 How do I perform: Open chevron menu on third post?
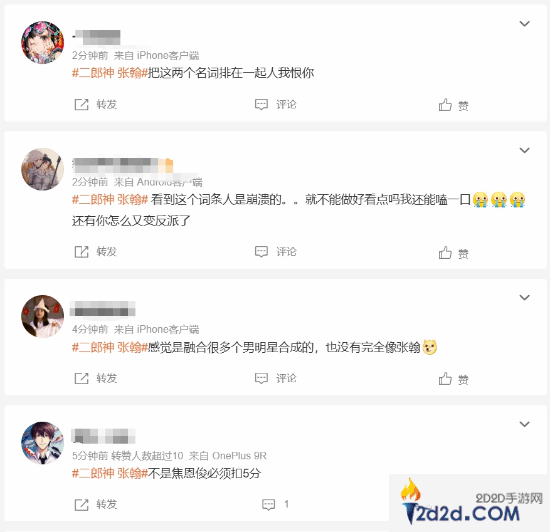pos(524,297)
